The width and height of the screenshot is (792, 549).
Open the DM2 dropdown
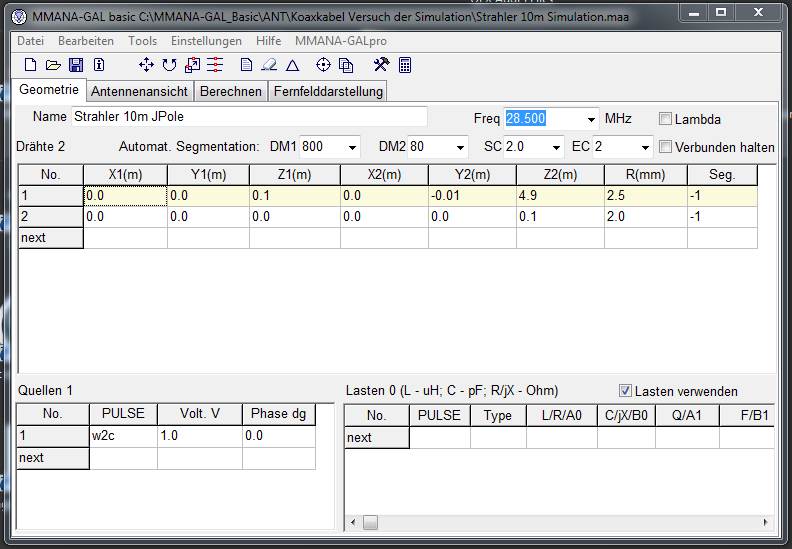[460, 147]
